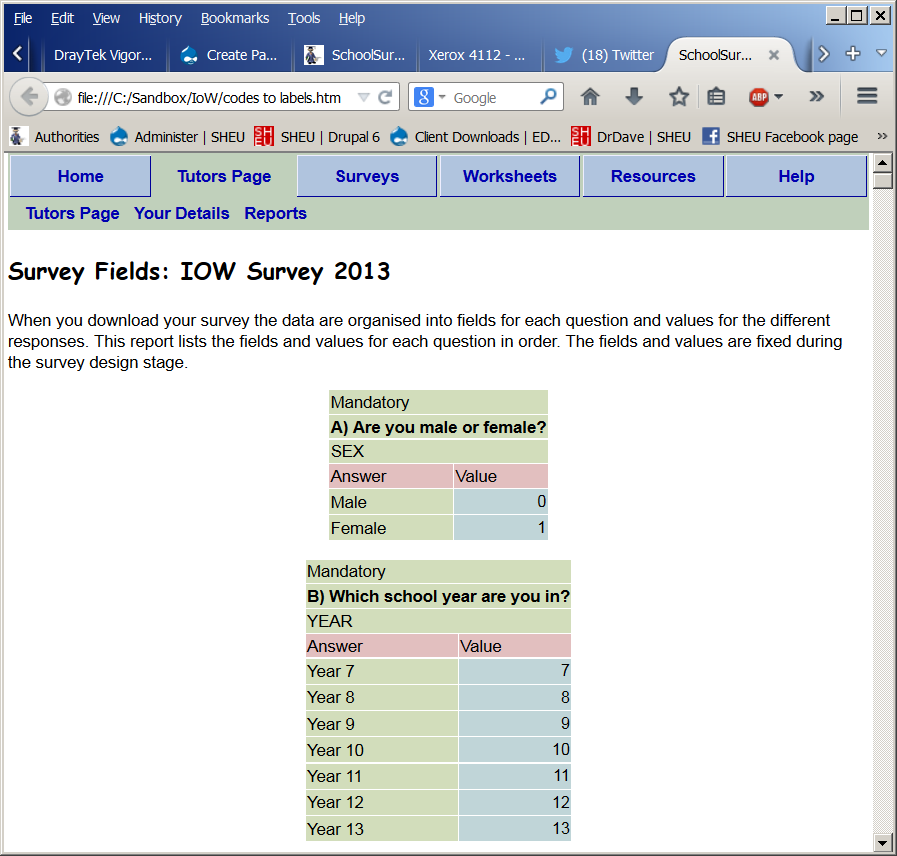Open the list-all-tabs dropdown arrow
Image resolution: width=897 pixels, height=856 pixels.
pos(881,55)
